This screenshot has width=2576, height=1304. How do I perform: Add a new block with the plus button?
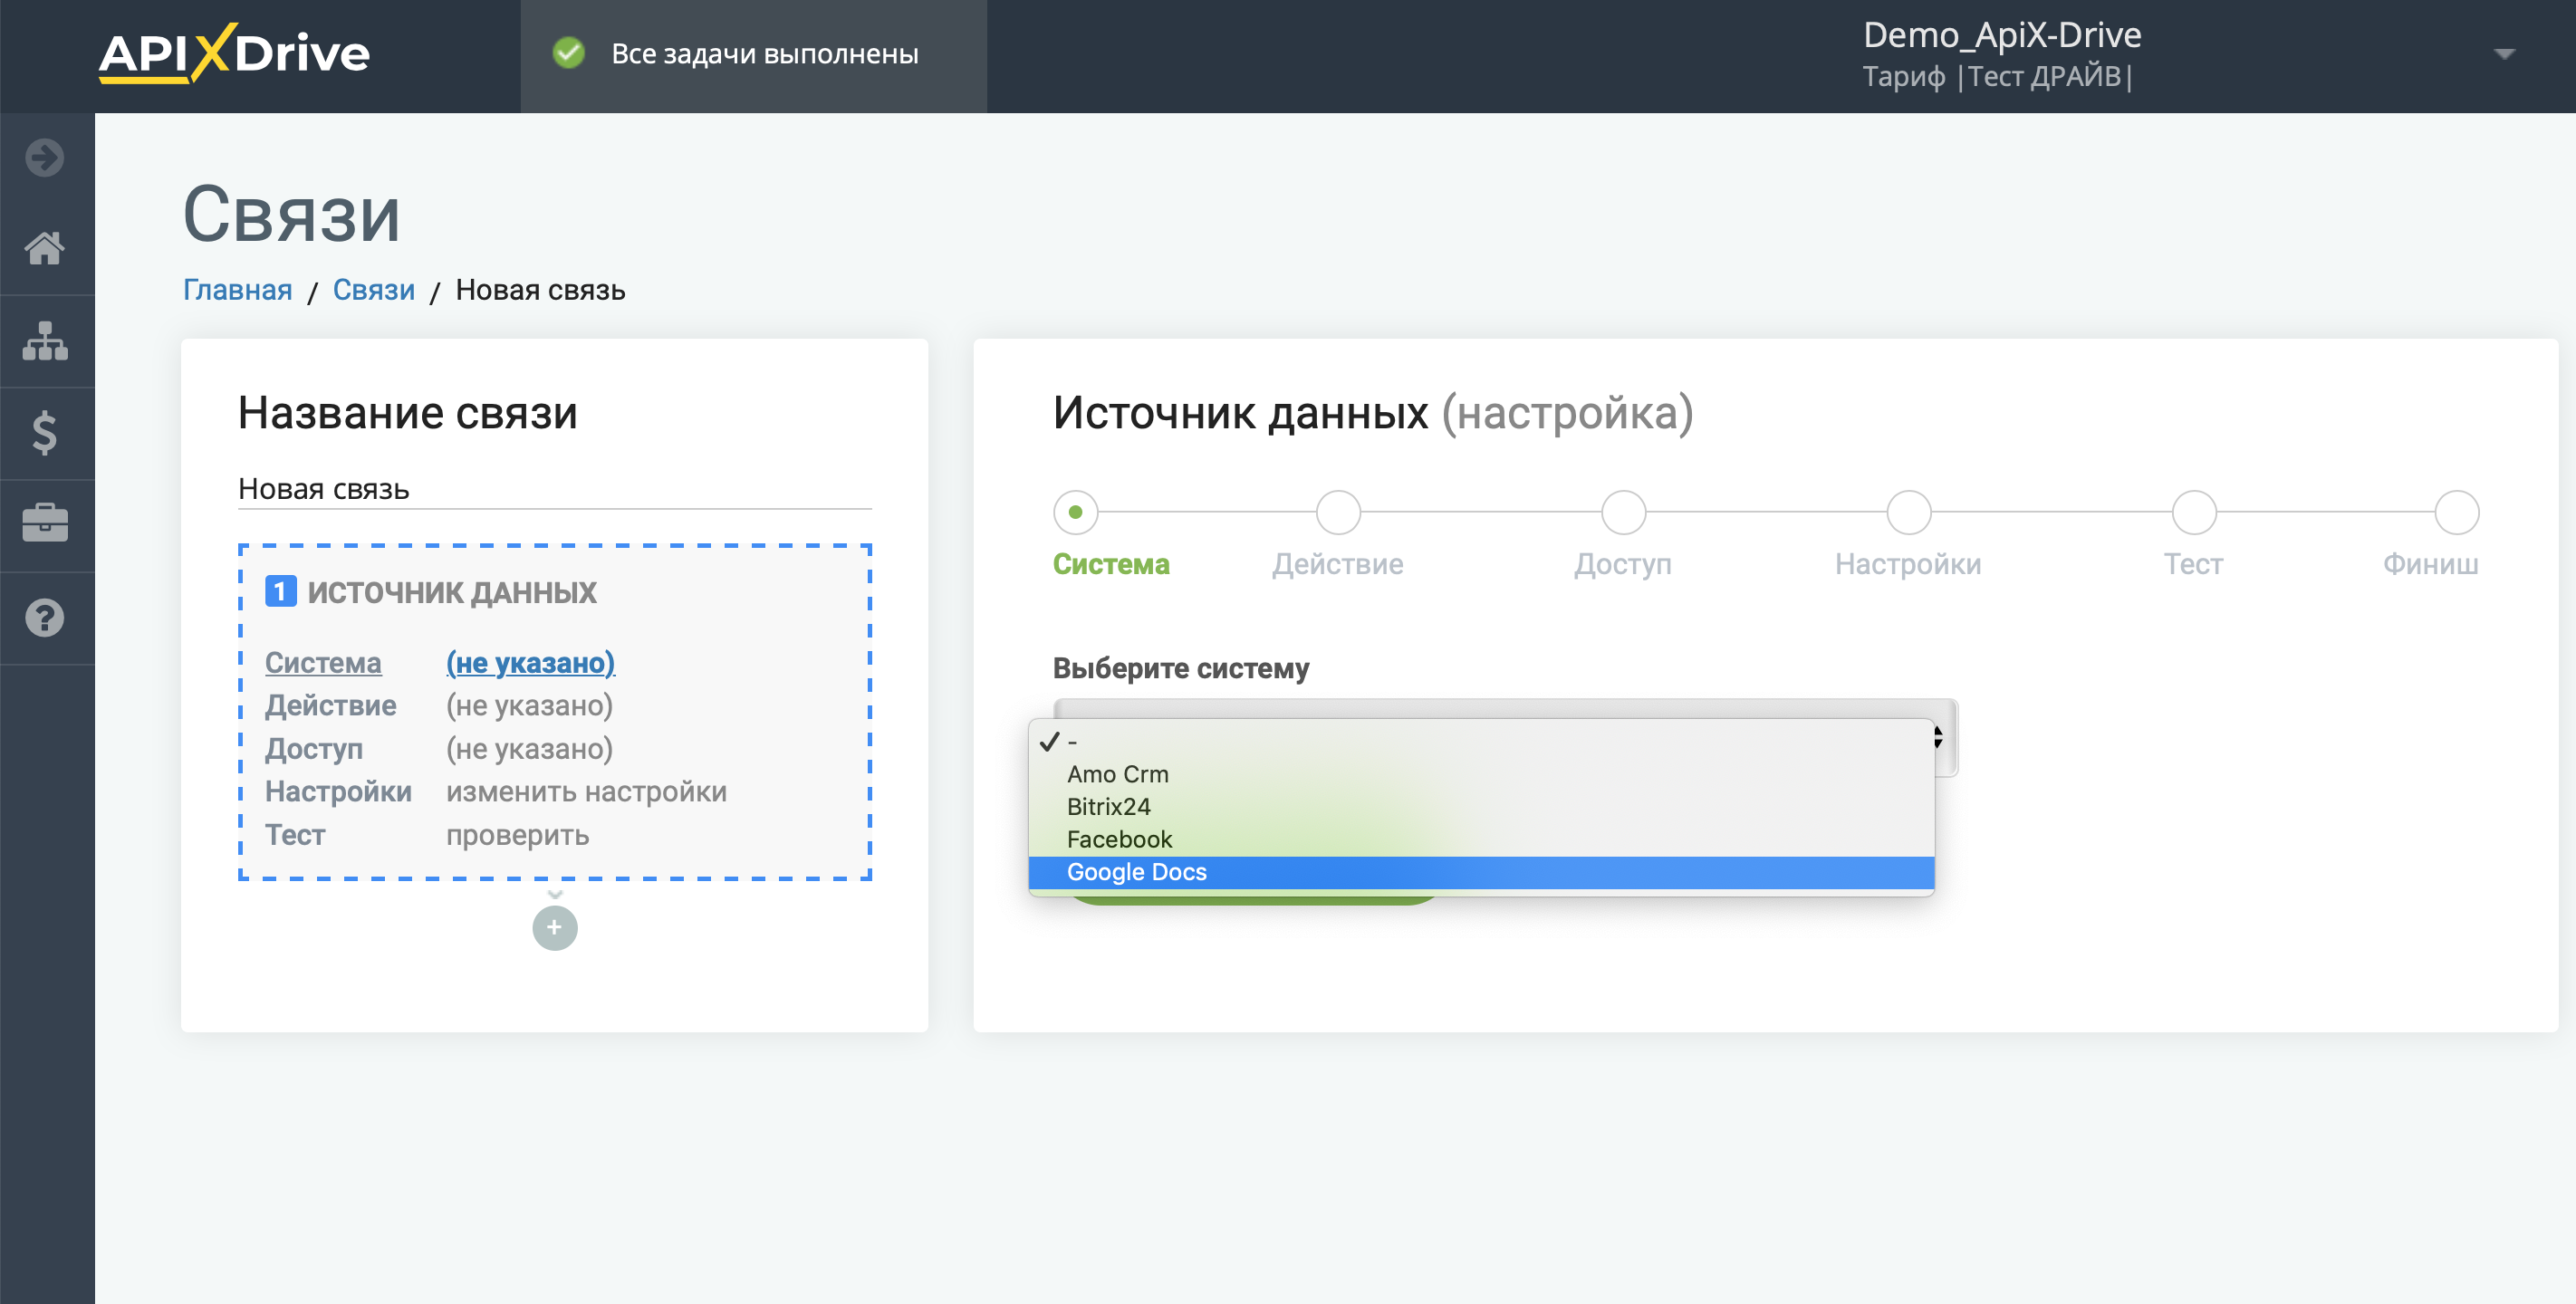[555, 927]
